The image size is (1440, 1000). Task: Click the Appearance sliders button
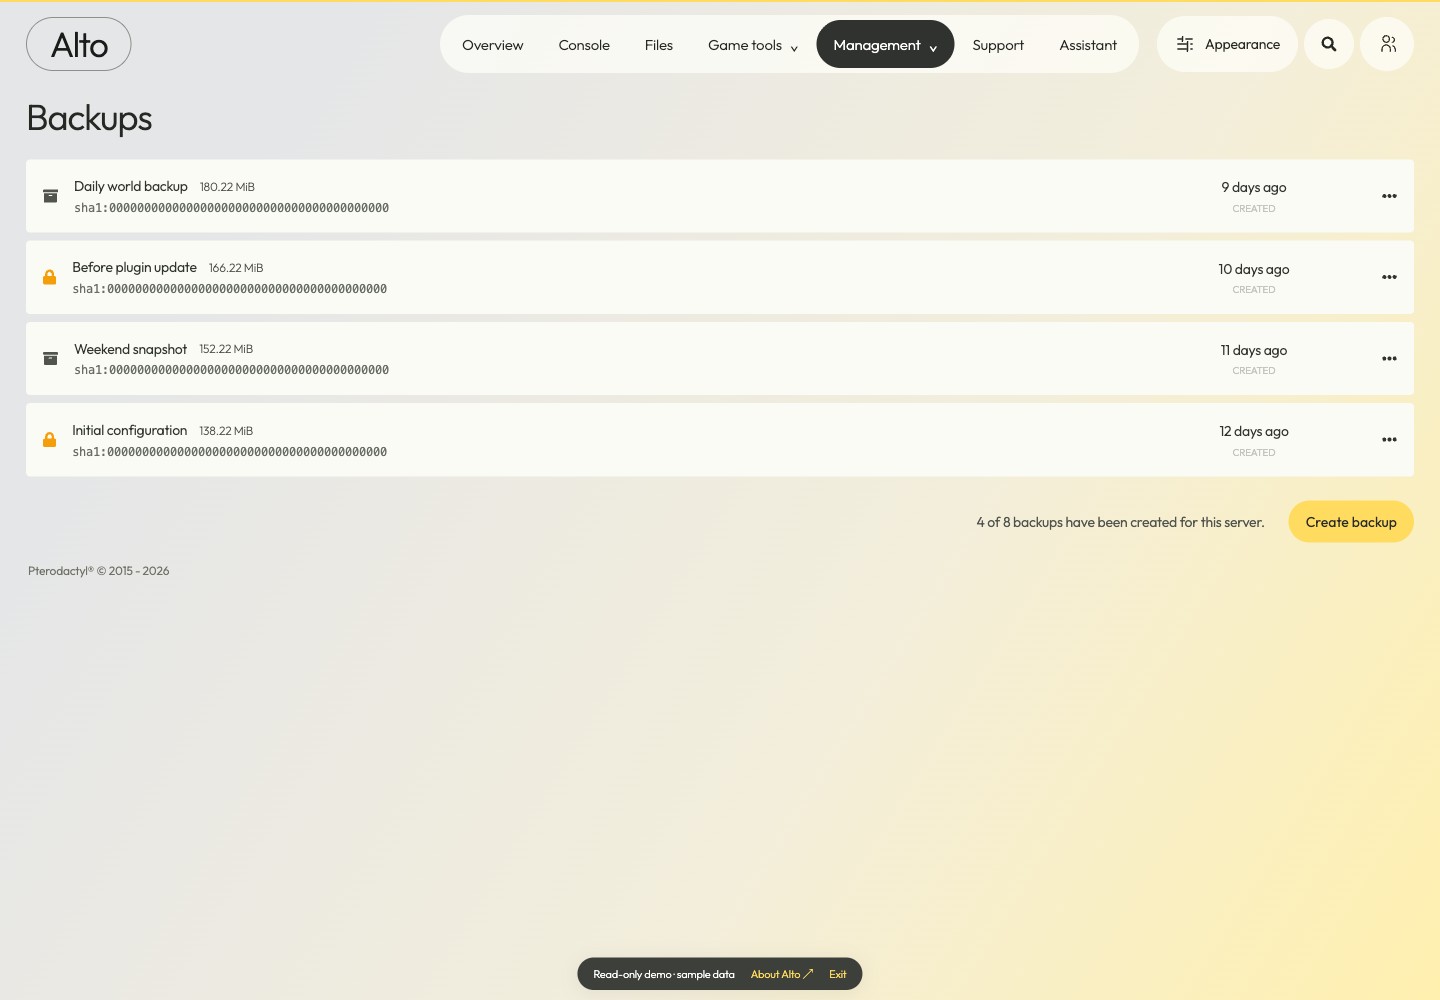[1228, 44]
